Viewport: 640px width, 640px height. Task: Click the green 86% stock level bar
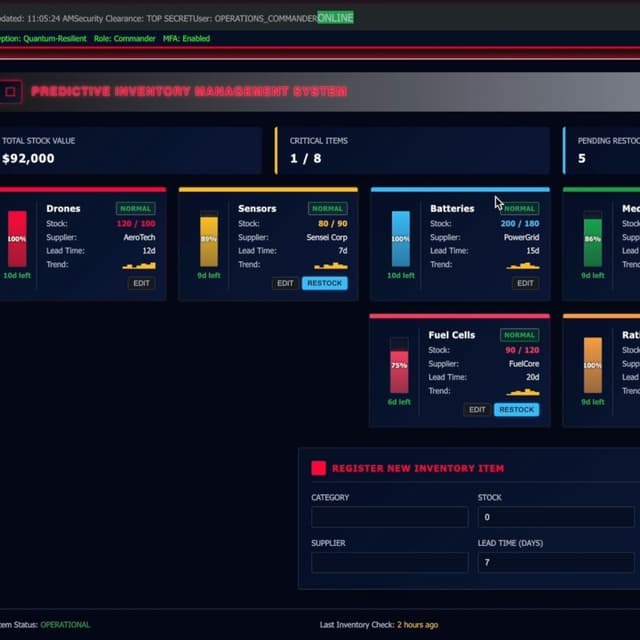[593, 239]
